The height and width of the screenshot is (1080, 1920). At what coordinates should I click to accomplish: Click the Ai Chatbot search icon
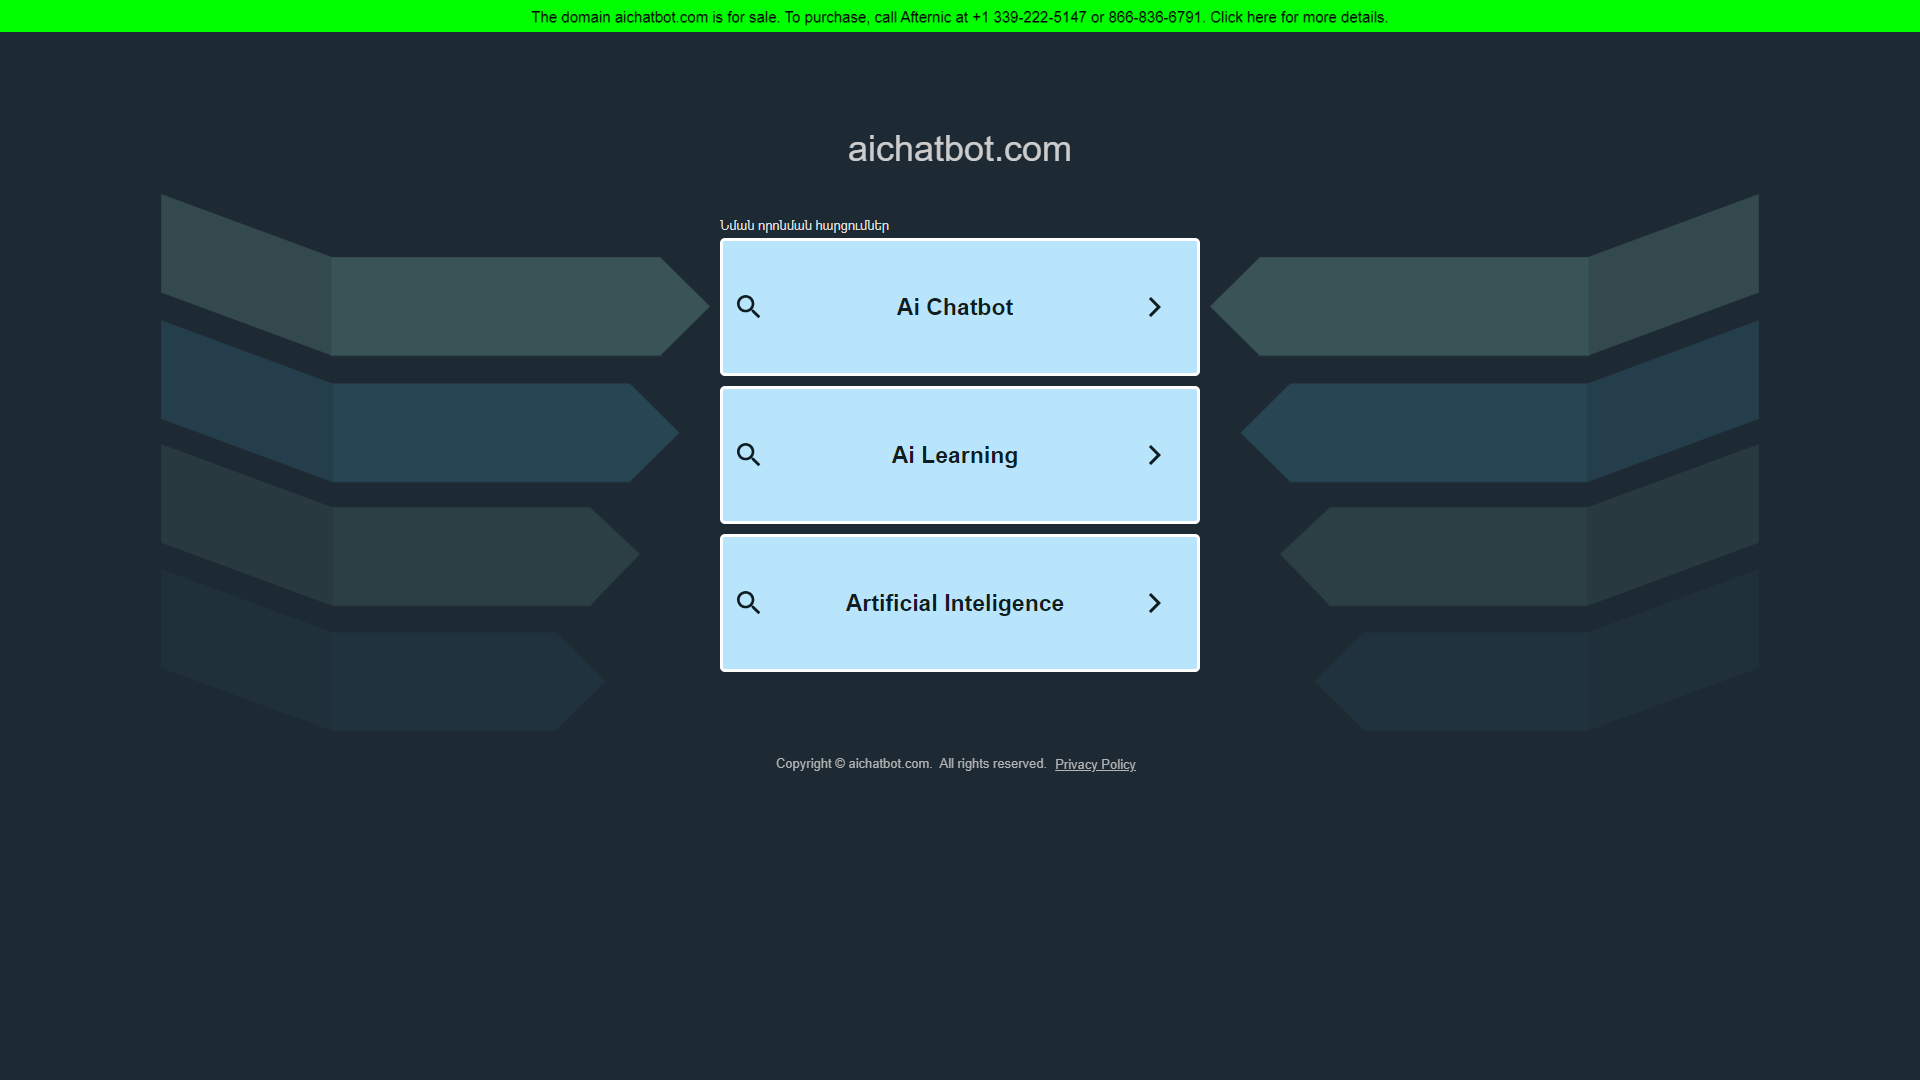749,306
